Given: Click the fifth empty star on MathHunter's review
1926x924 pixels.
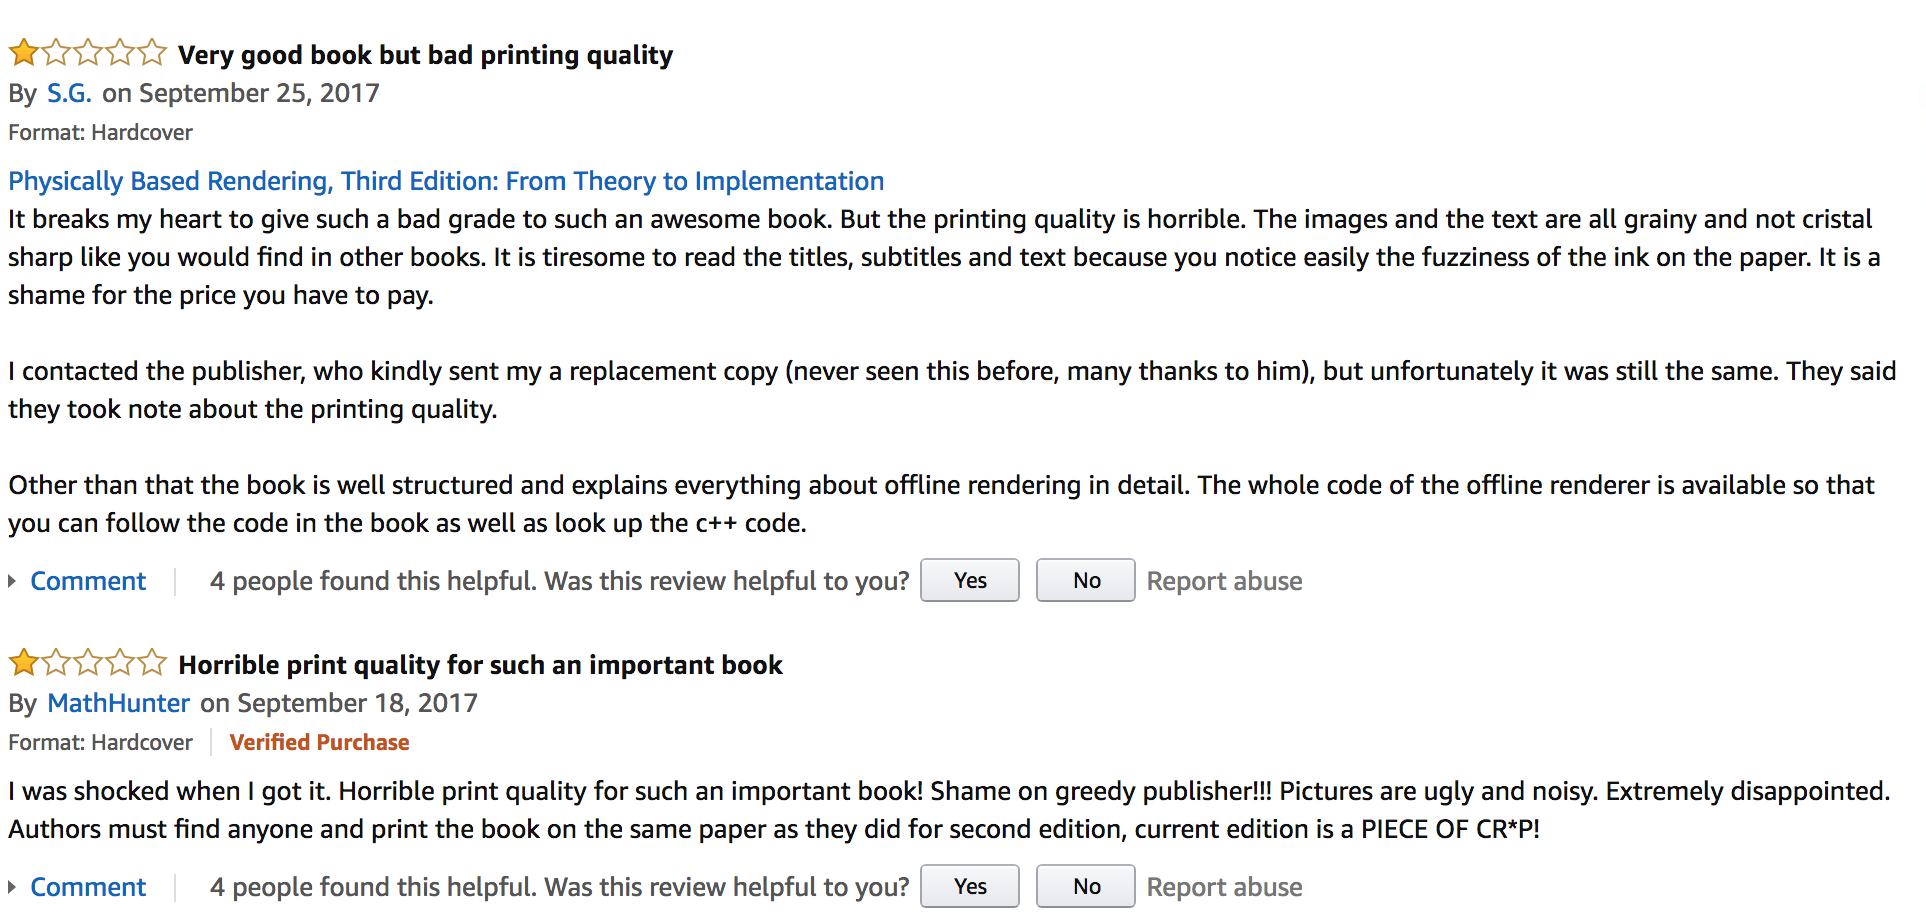Looking at the screenshot, I should coord(152,662).
